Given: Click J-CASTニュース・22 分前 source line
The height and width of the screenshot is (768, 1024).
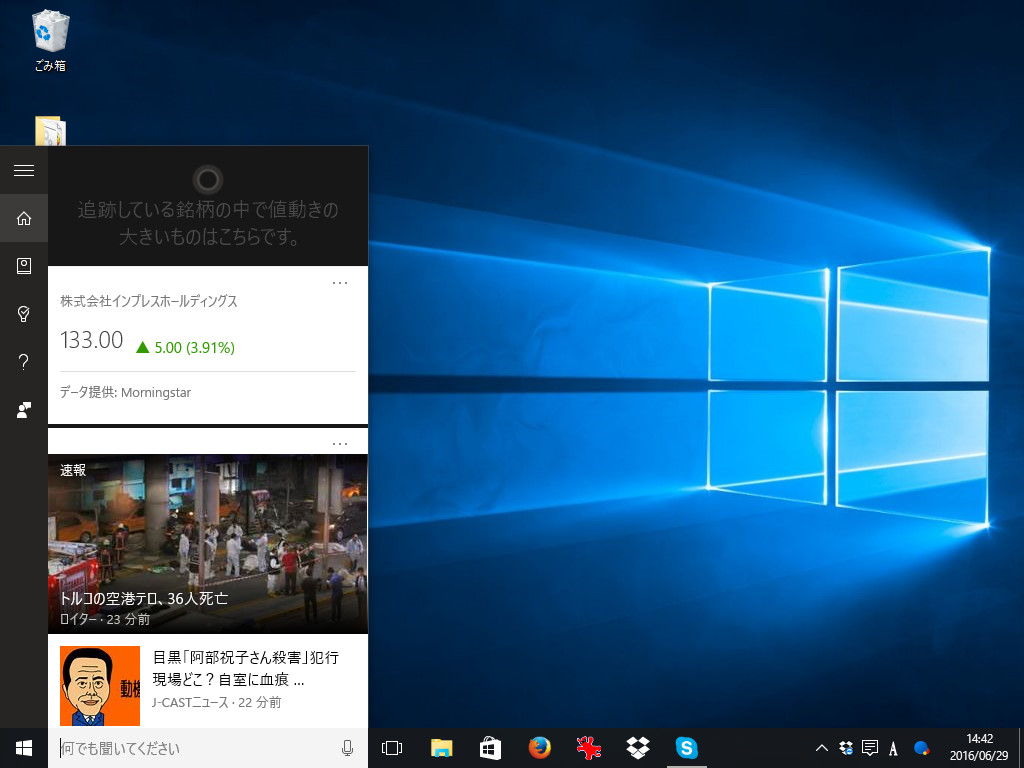Looking at the screenshot, I should point(217,702).
